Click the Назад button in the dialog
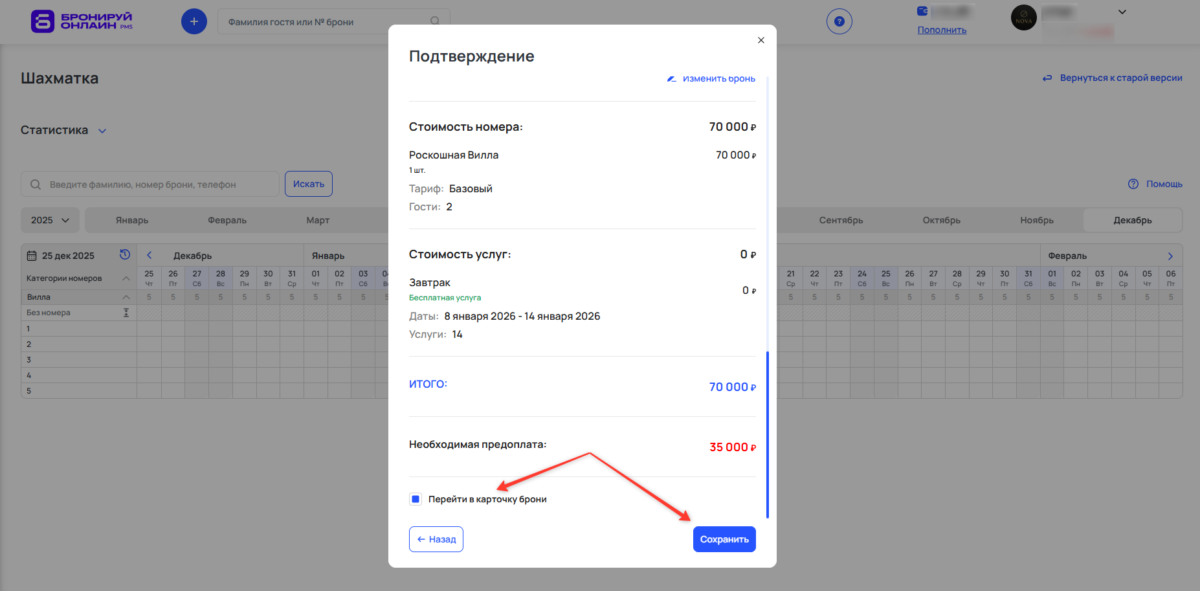The height and width of the screenshot is (591, 1200). [x=436, y=538]
